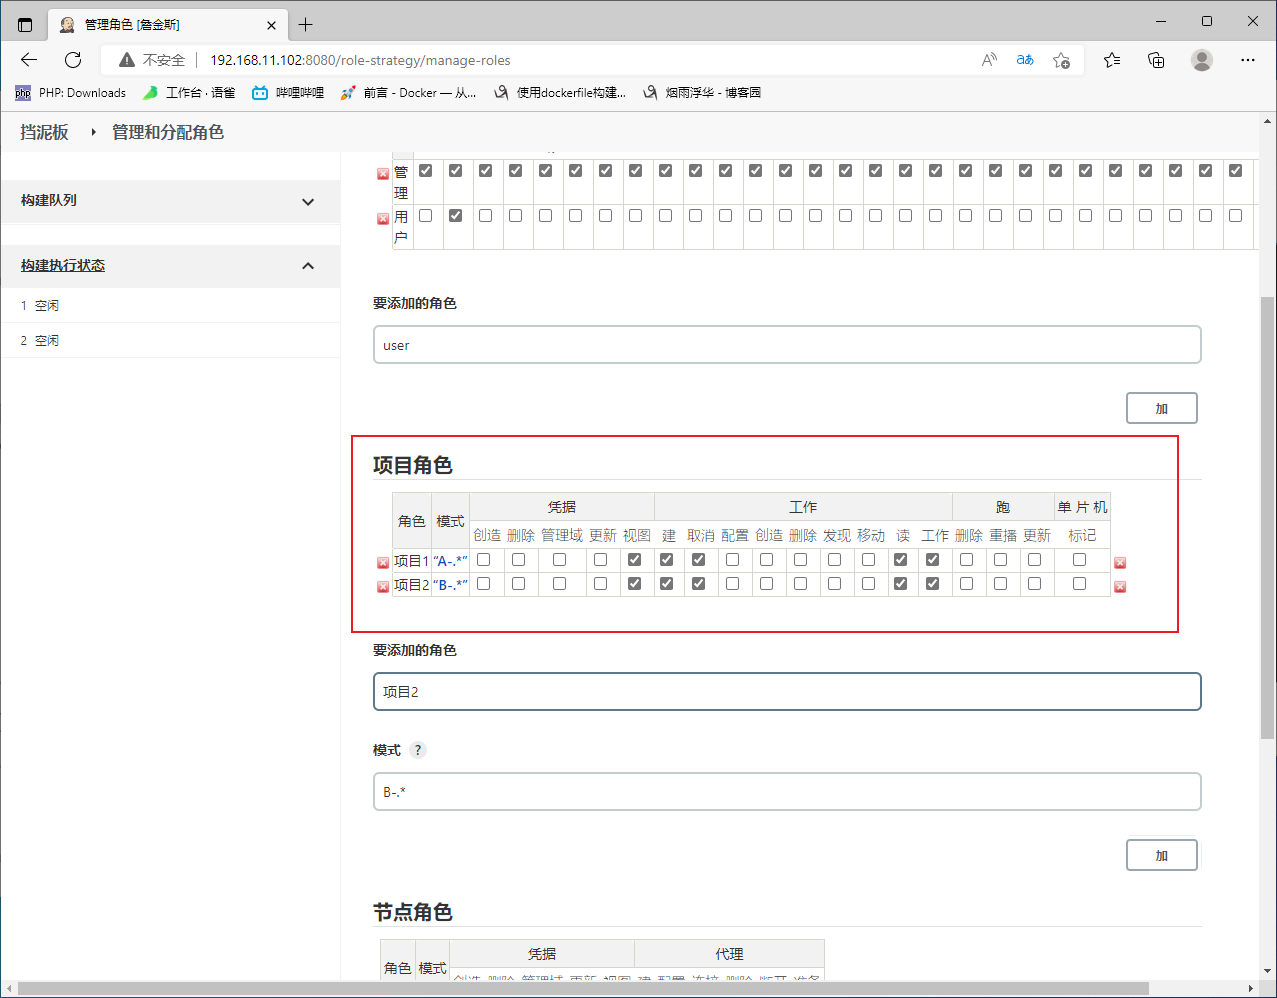Click the horizontal page scrollbar
This screenshot has height=998, width=1277.
click(584, 989)
